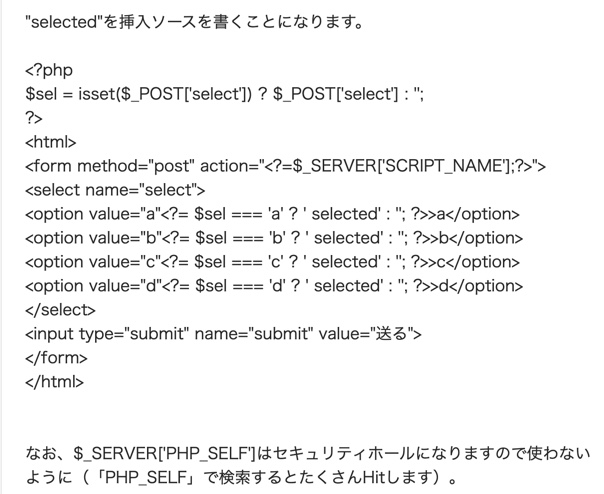Click the opening <?php tag line
The width and height of the screenshot is (604, 494).
[47, 73]
